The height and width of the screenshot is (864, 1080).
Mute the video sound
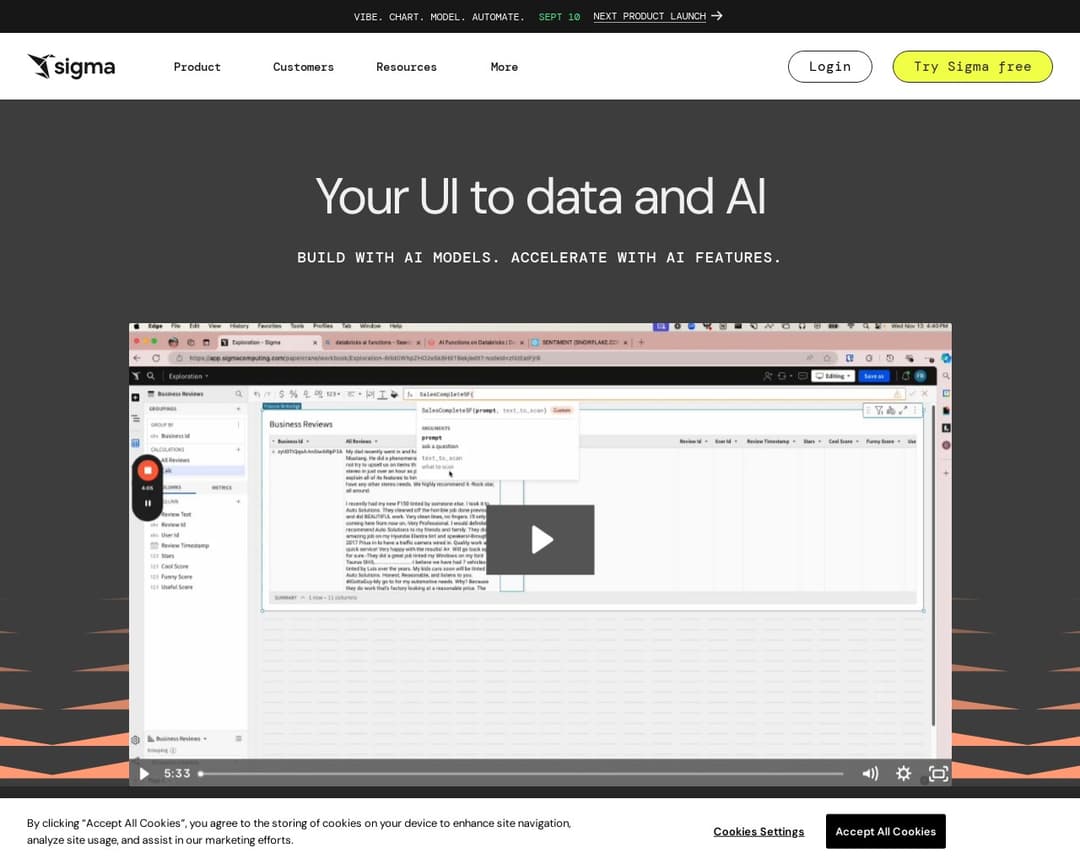tap(870, 773)
